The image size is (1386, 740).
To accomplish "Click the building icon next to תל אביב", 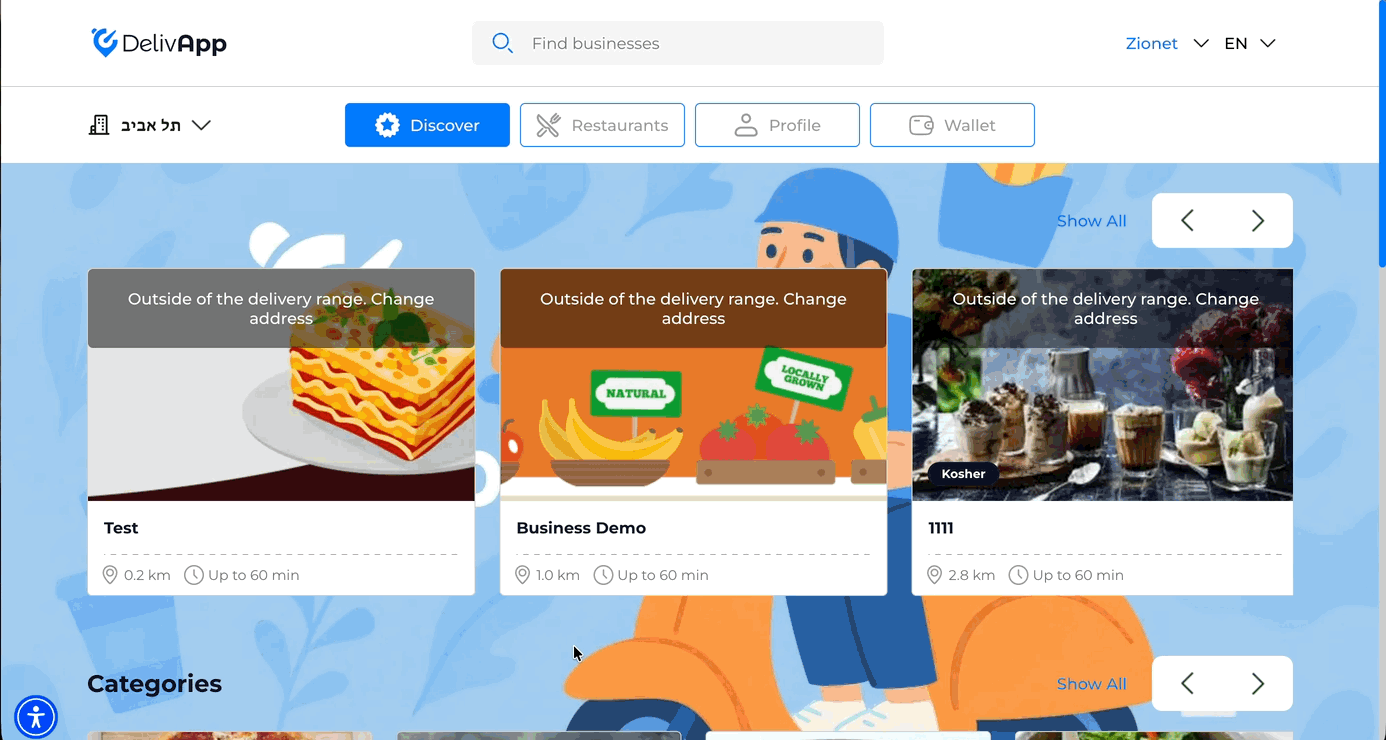I will click(99, 125).
